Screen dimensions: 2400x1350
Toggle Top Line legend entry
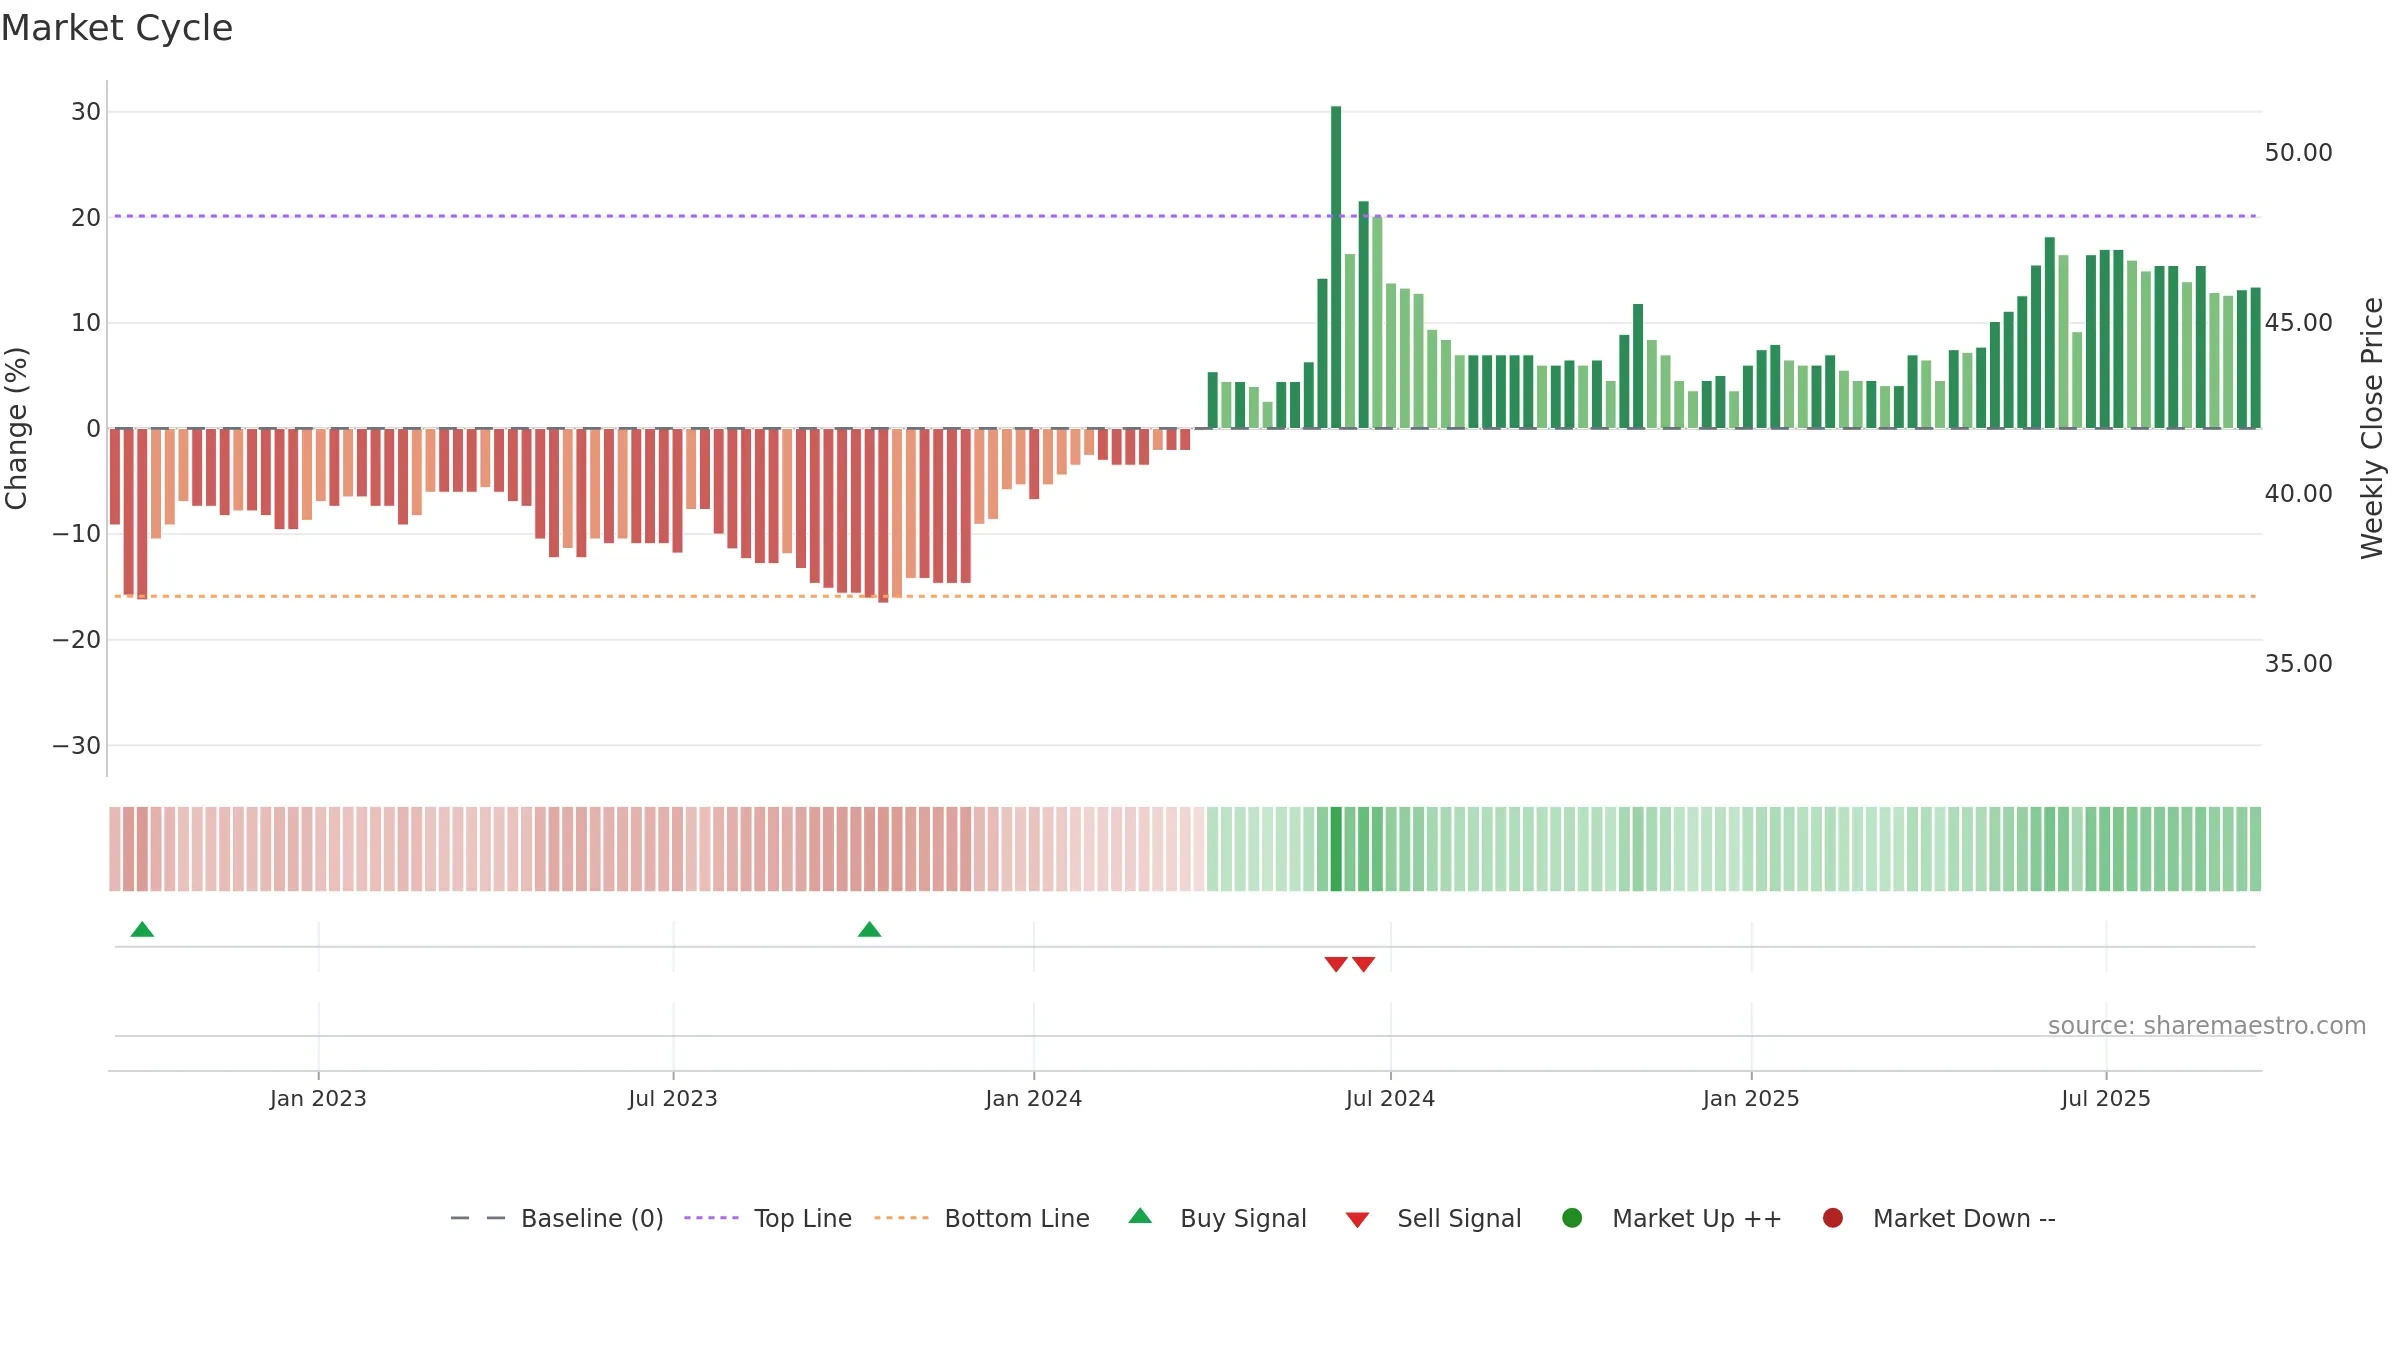(x=768, y=1218)
